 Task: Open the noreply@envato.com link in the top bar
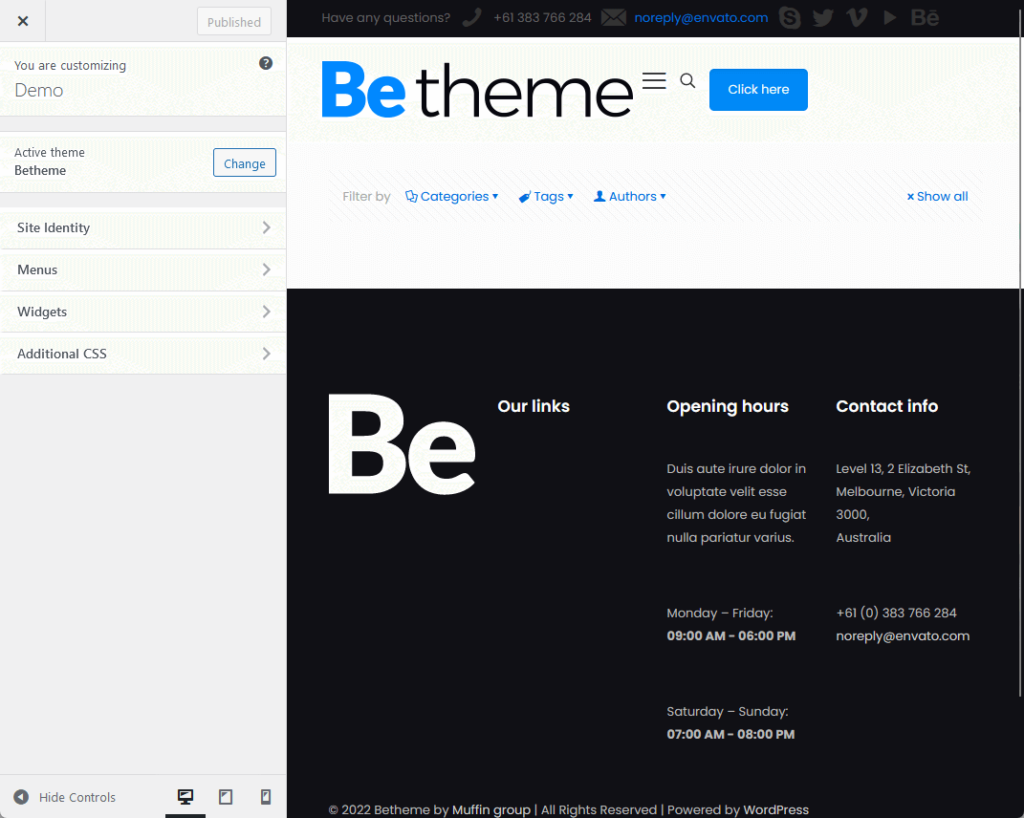[x=701, y=18]
